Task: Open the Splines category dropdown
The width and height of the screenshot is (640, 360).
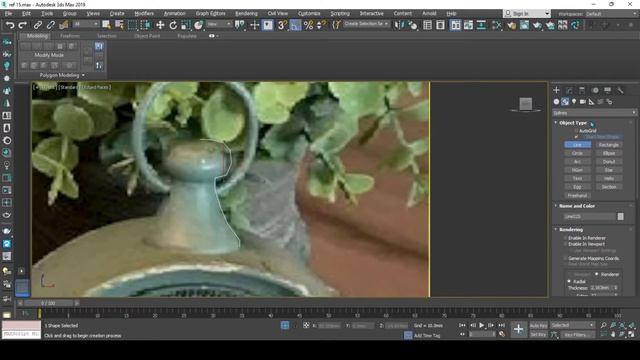Action: tap(594, 113)
